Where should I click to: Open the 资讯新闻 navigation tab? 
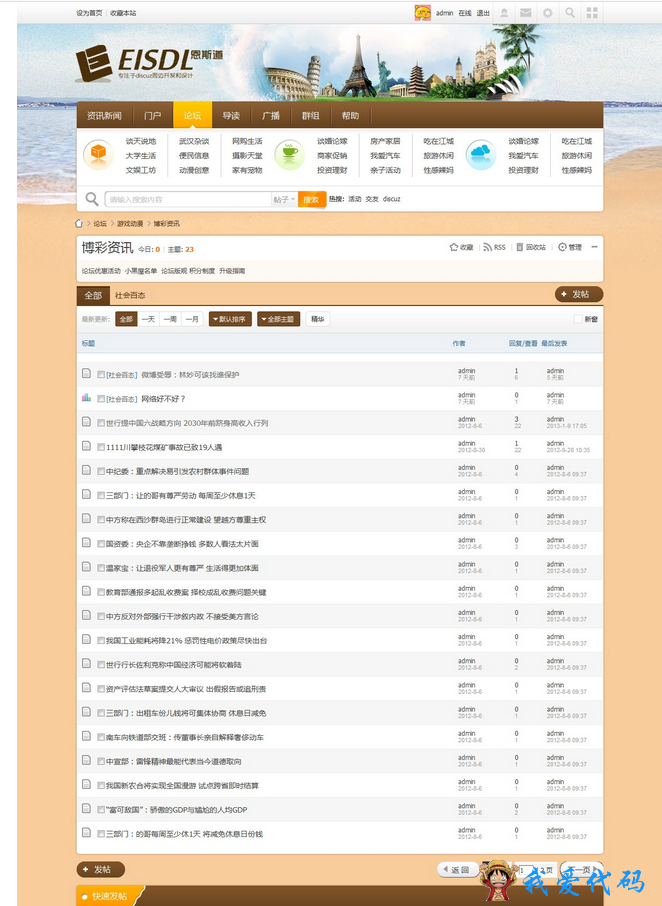(104, 116)
